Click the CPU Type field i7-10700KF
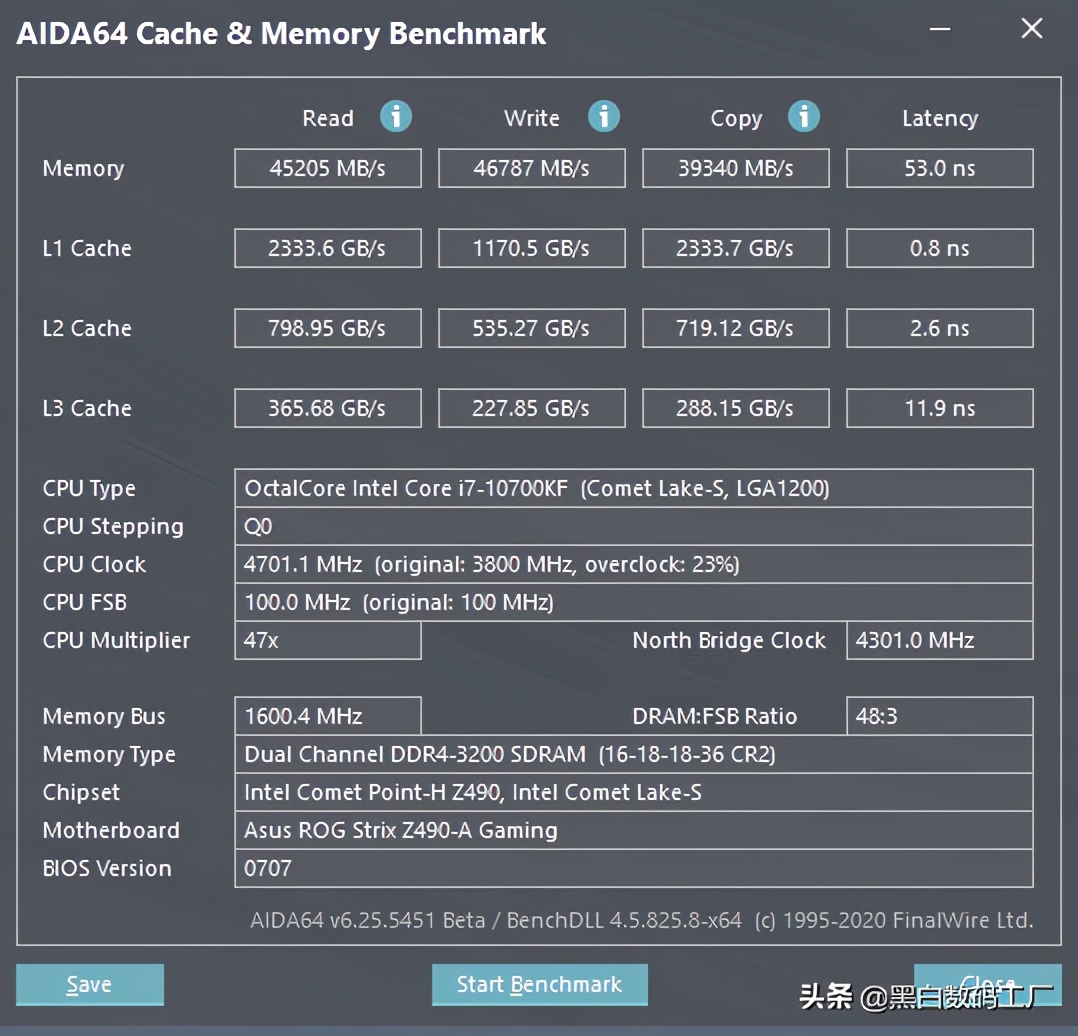The image size is (1078, 1036). (x=634, y=488)
